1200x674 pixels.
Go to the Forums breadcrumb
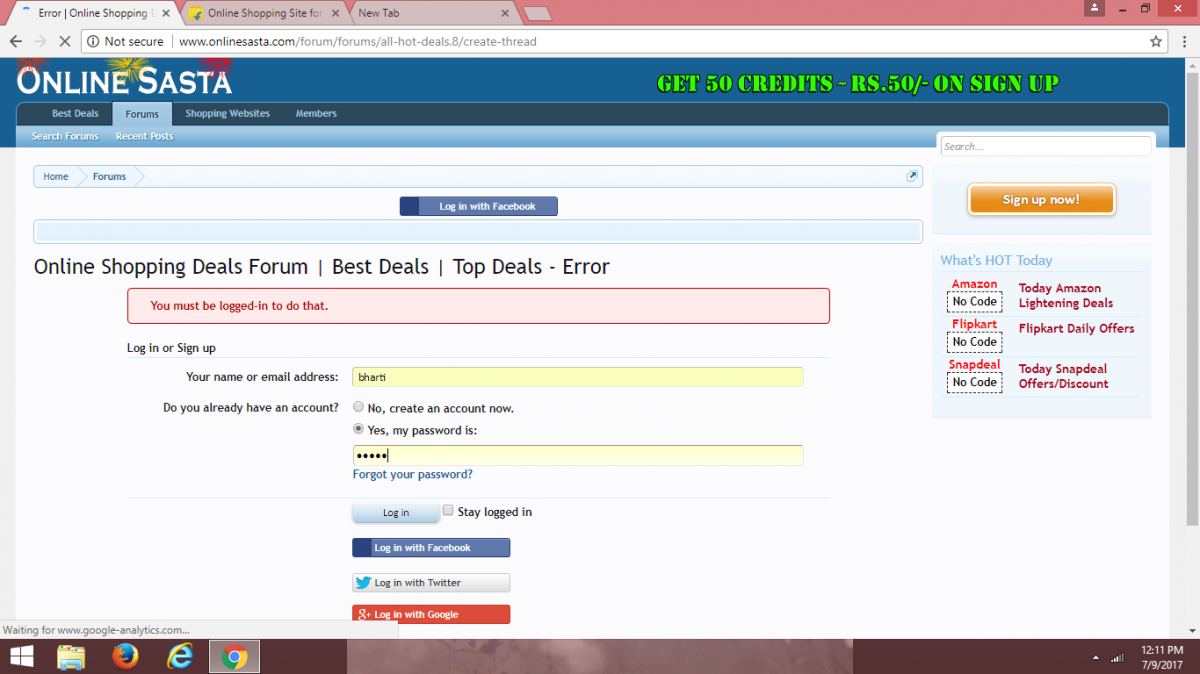coord(109,177)
